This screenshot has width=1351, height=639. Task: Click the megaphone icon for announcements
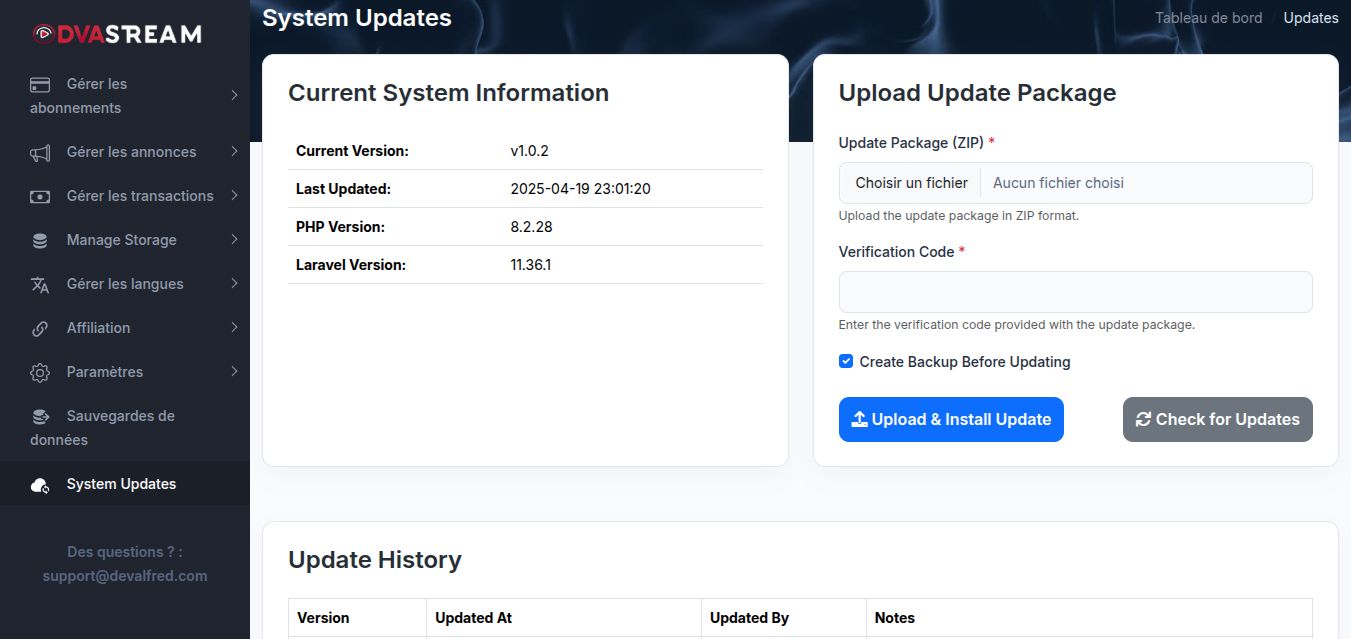point(40,152)
